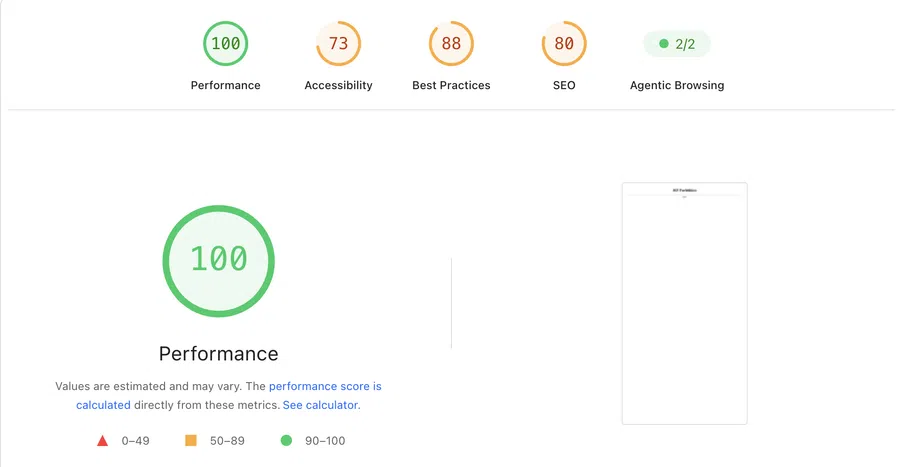
Task: Click the large Performance 100 gauge
Action: pyautogui.click(x=219, y=261)
